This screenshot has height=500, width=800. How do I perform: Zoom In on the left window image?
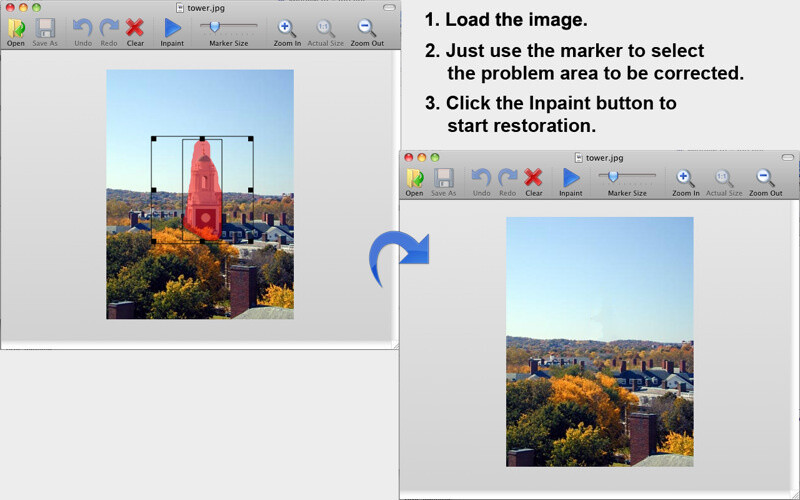click(x=287, y=32)
